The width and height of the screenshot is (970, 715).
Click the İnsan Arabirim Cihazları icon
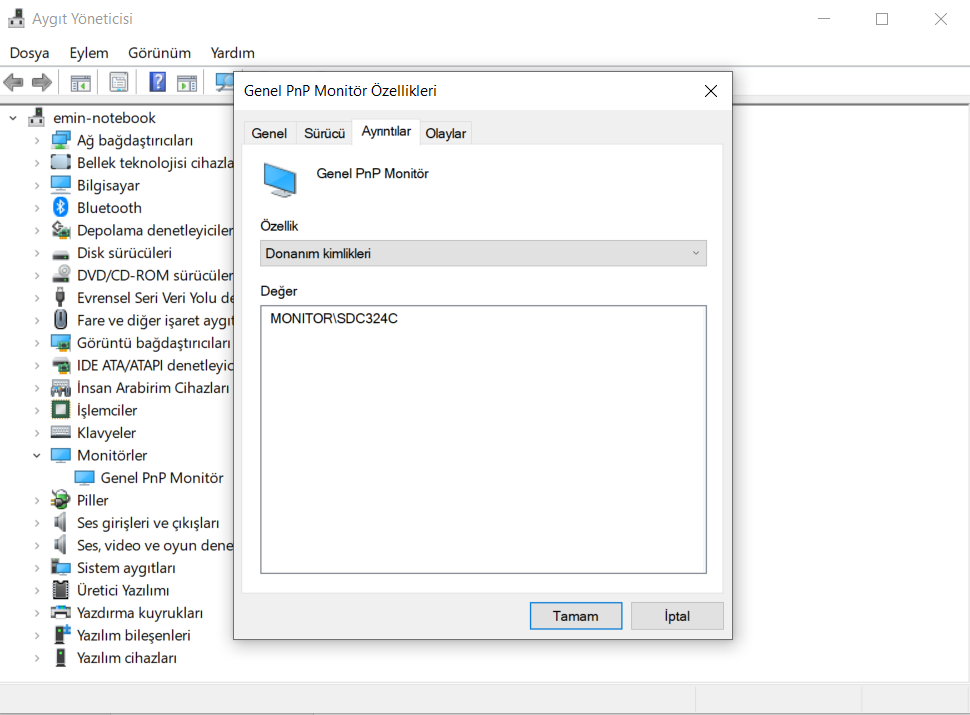tap(61, 388)
